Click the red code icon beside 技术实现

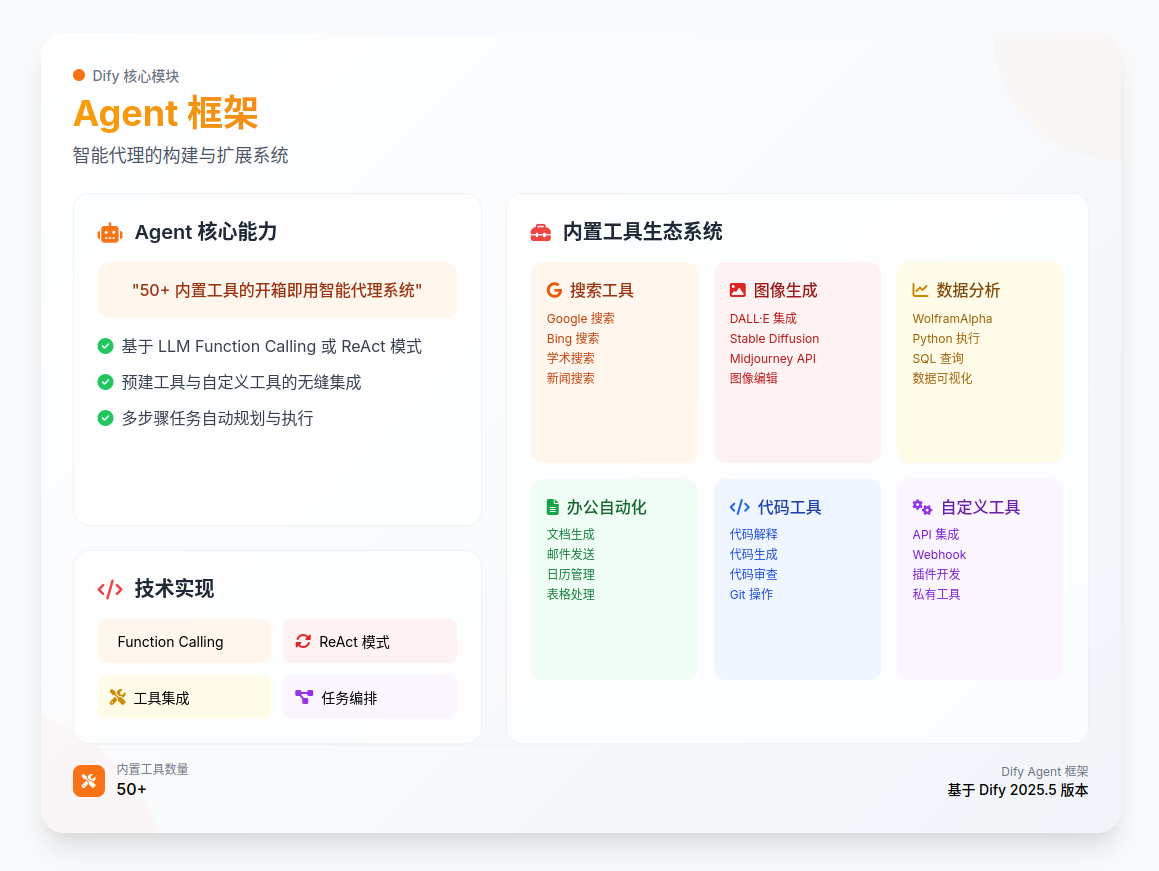point(110,589)
